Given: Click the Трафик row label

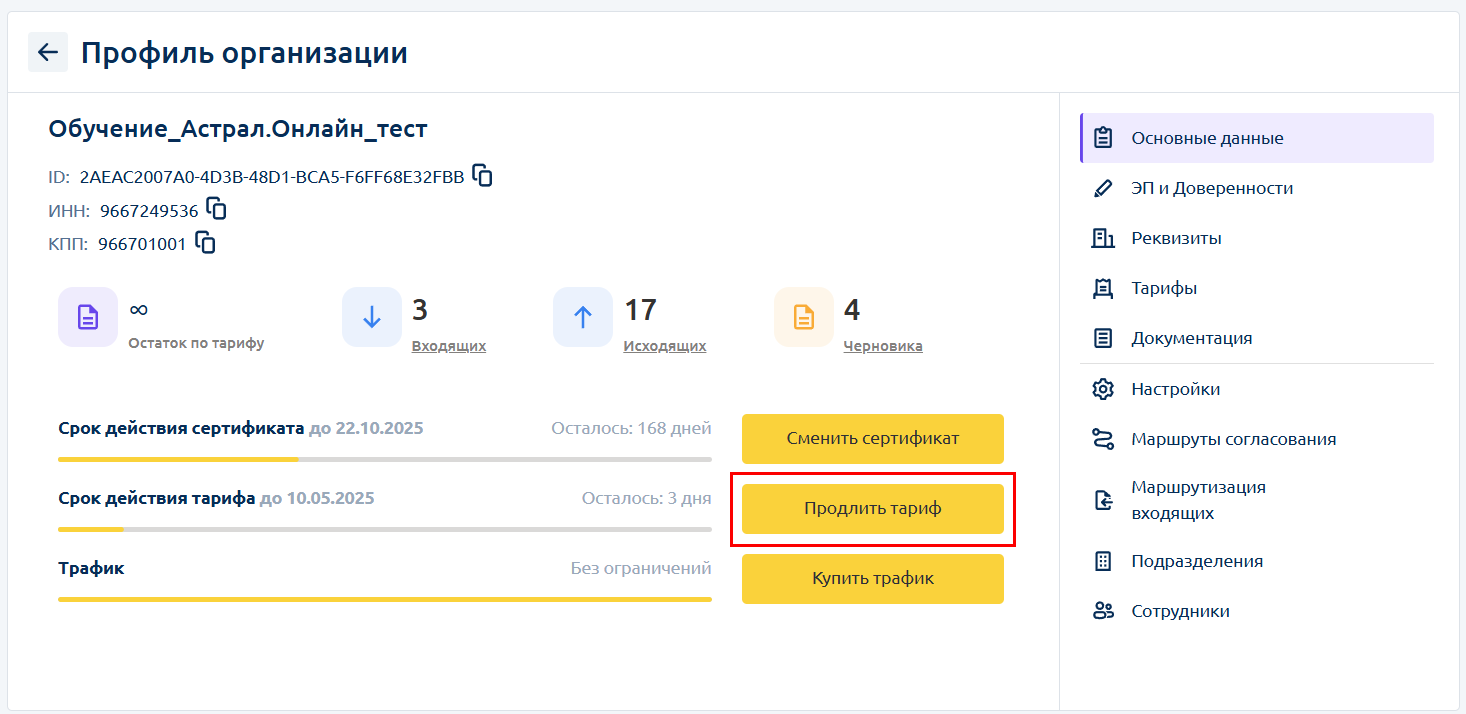Looking at the screenshot, I should [91, 568].
